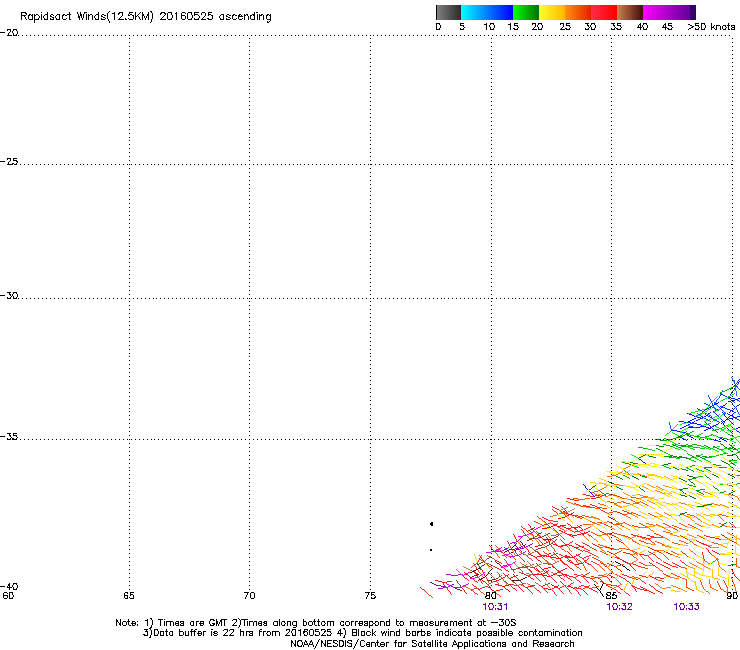
Task: Pick the green 15-20 knots color band
Action: pos(526,12)
